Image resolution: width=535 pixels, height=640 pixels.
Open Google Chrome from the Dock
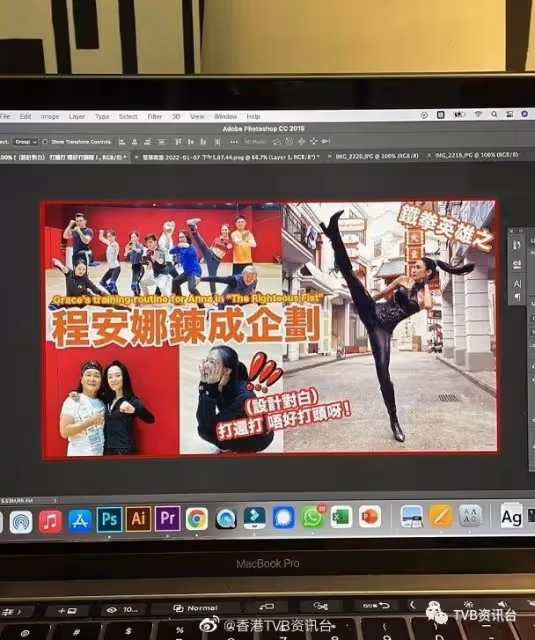[x=197, y=519]
